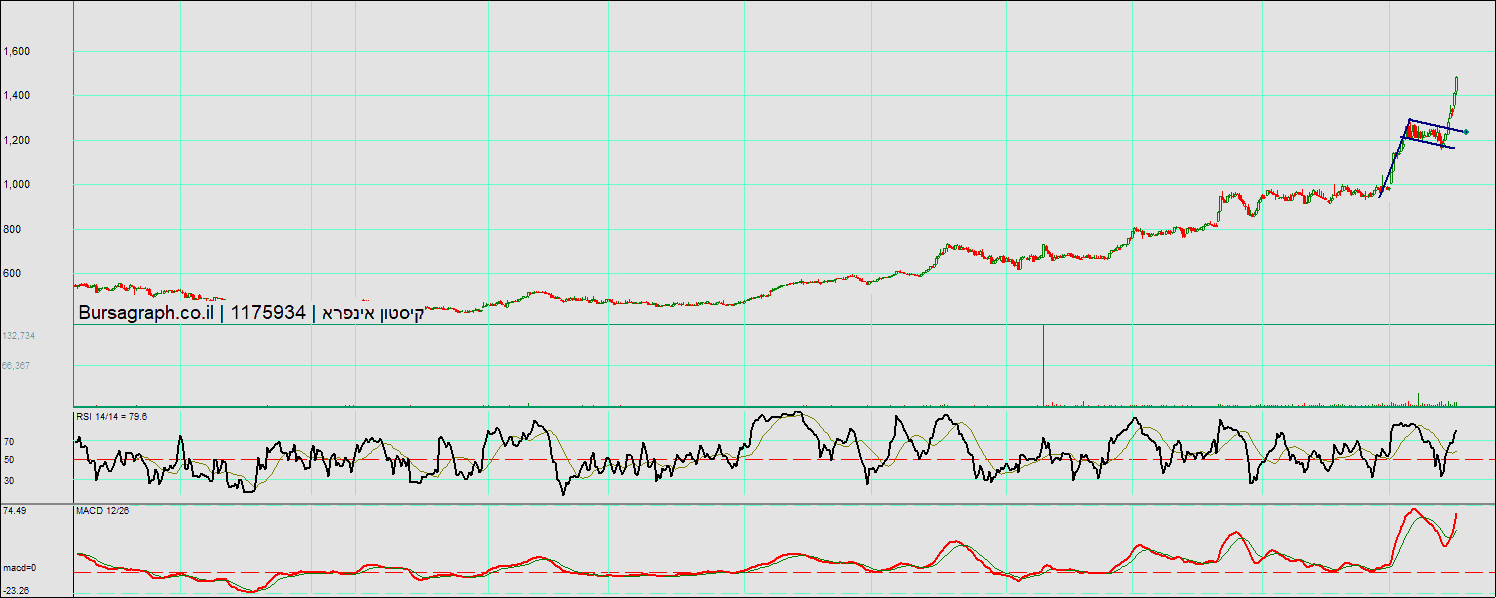Screen dimensions: 1496x598
Task: Click the RSI 70 level label
Action: click(9, 441)
